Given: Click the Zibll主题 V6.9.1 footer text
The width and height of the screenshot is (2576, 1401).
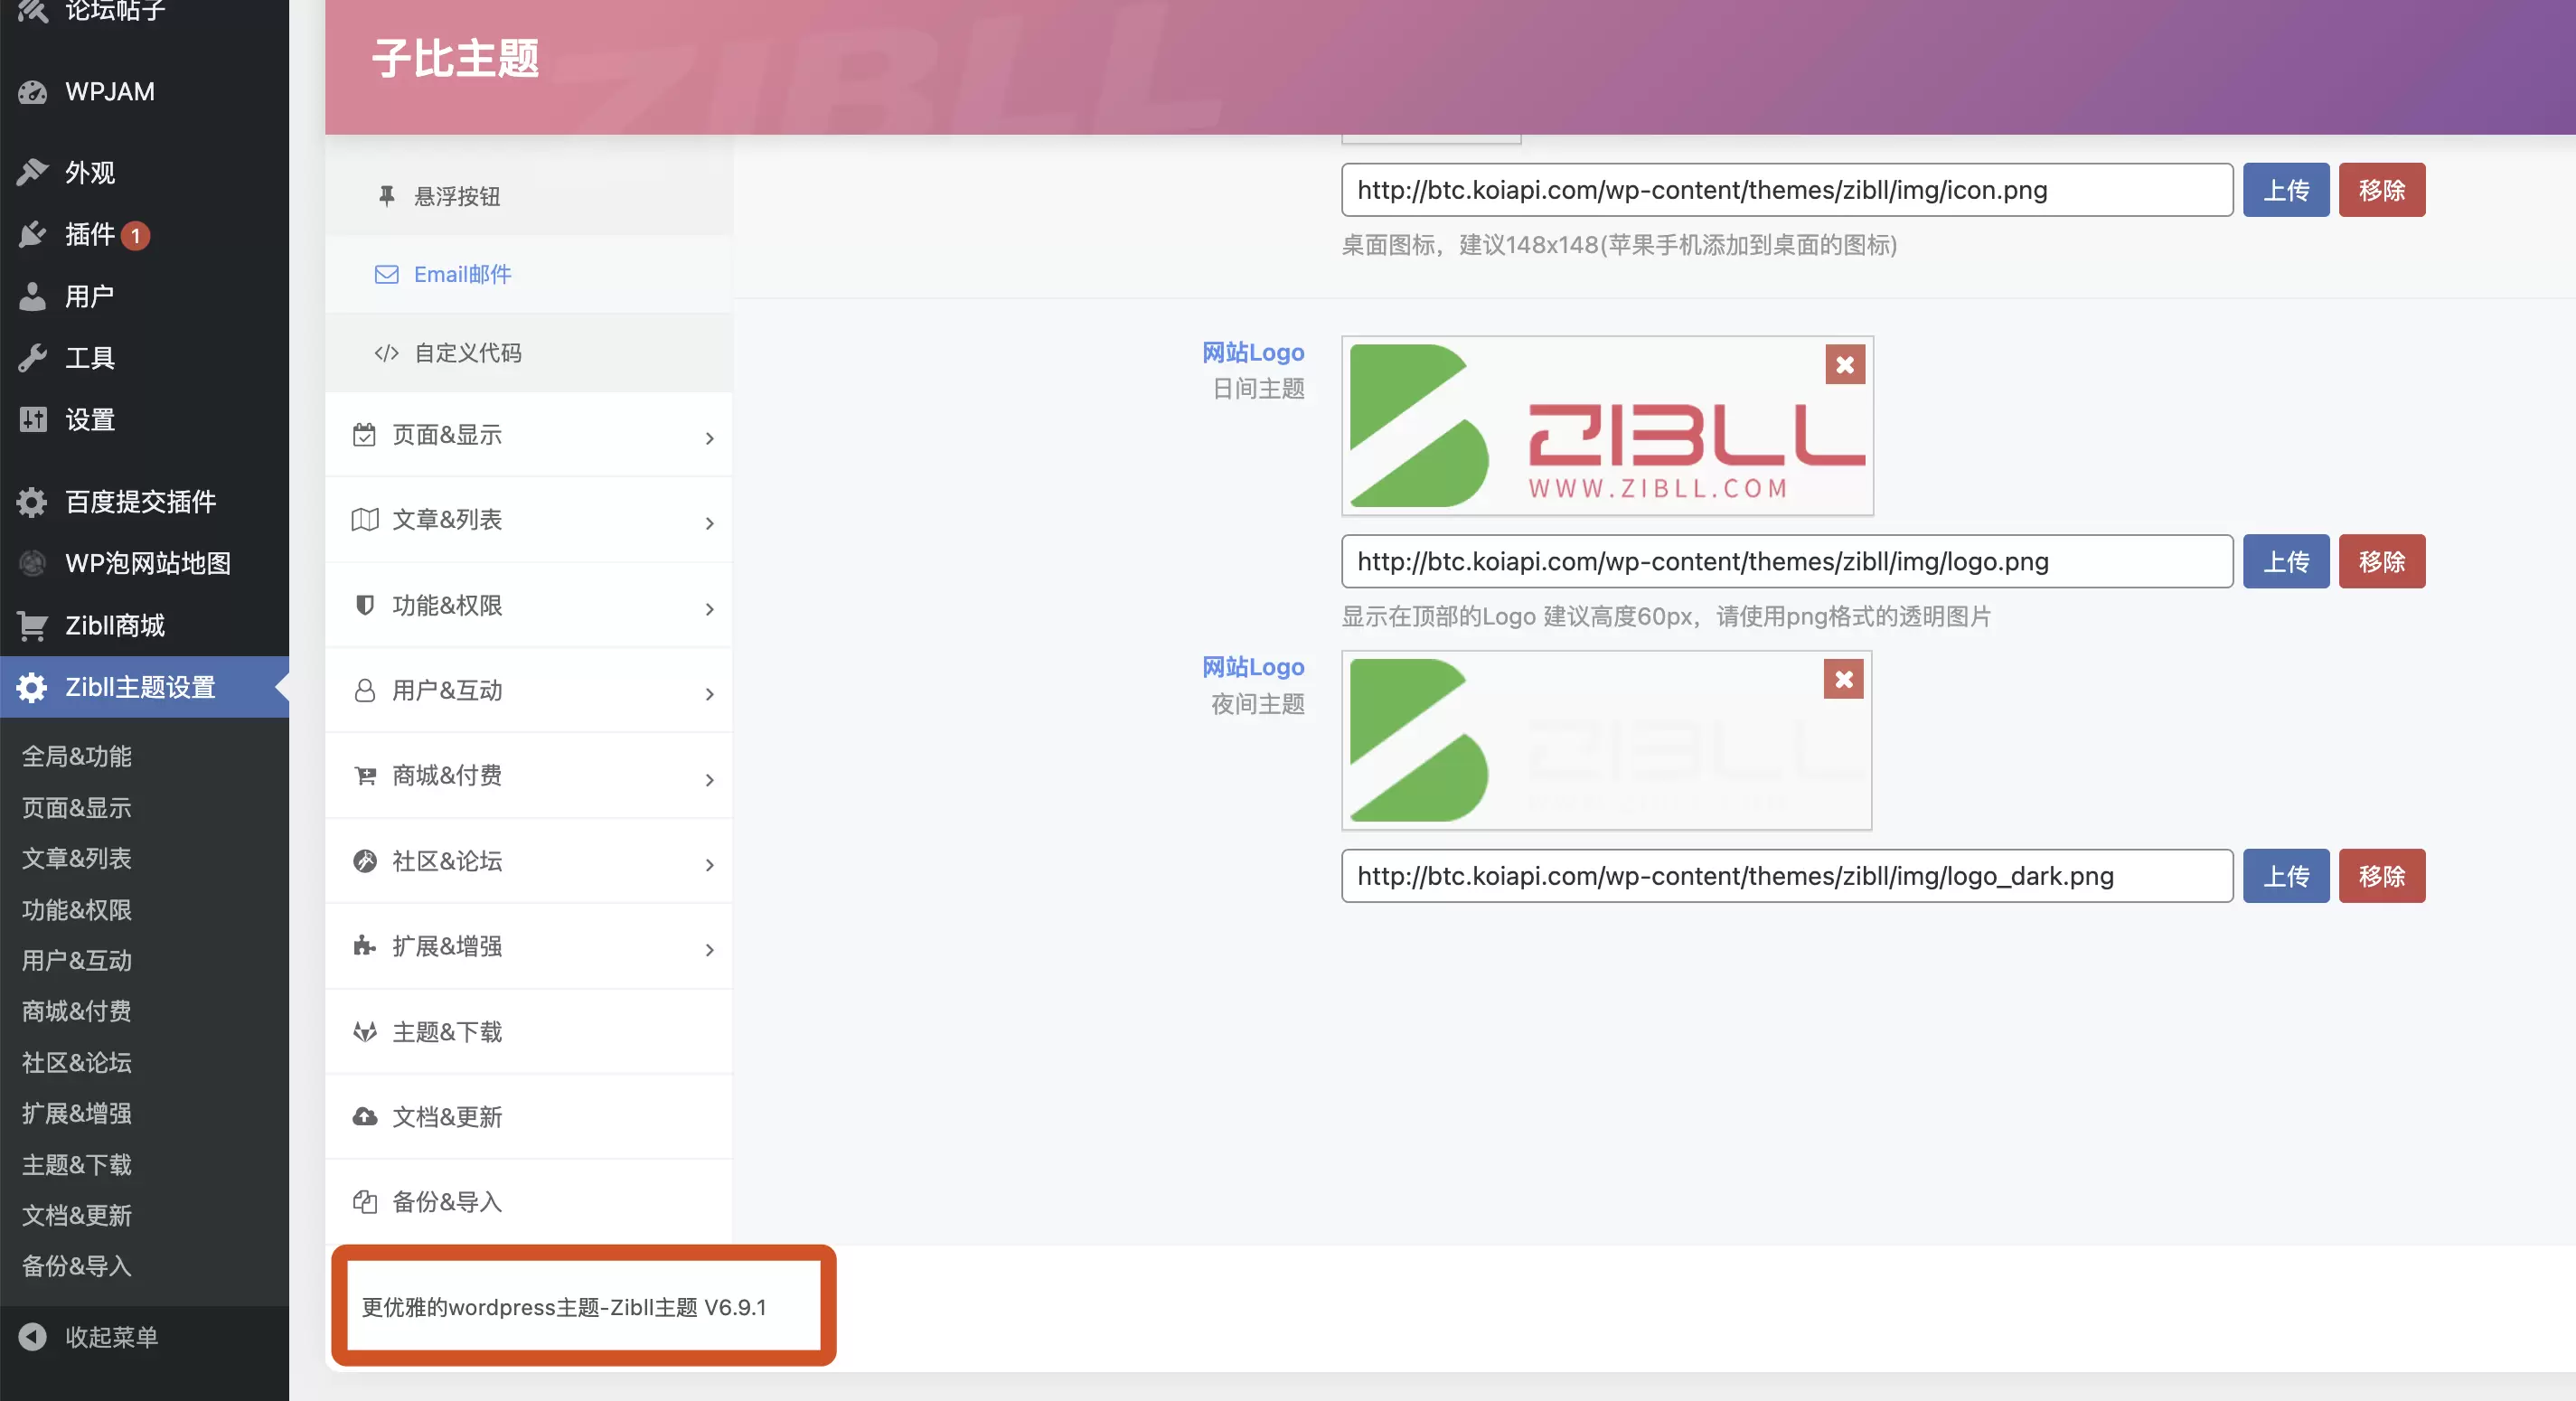Looking at the screenshot, I should [564, 1308].
